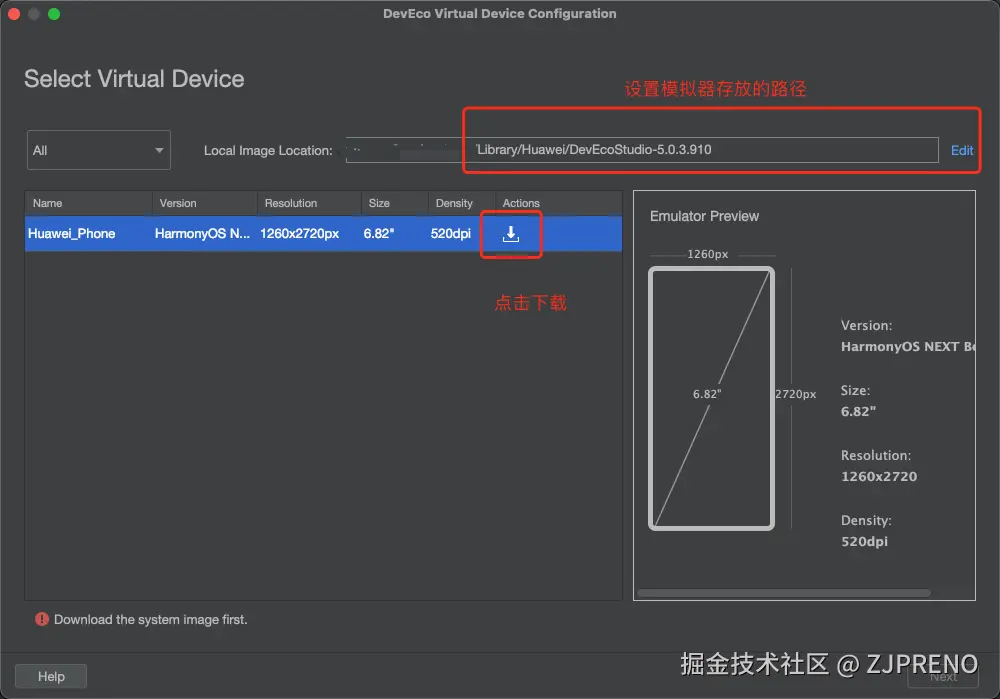The width and height of the screenshot is (1000, 699).
Task: Click the red close window button
Action: point(14,13)
